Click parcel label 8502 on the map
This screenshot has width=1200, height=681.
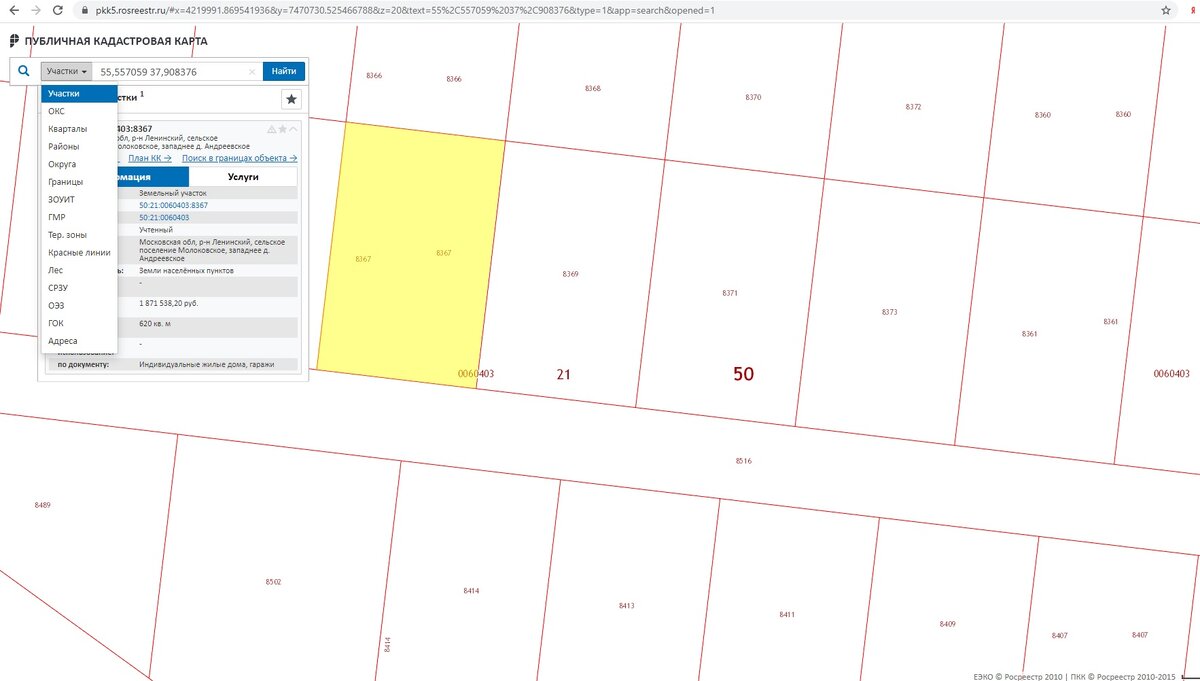[x=273, y=581]
